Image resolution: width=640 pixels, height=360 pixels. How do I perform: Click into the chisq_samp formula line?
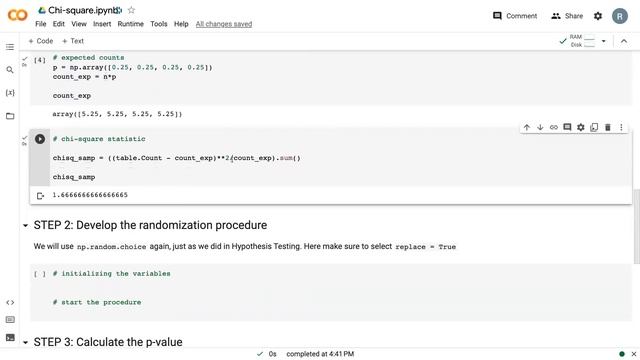tap(176, 158)
